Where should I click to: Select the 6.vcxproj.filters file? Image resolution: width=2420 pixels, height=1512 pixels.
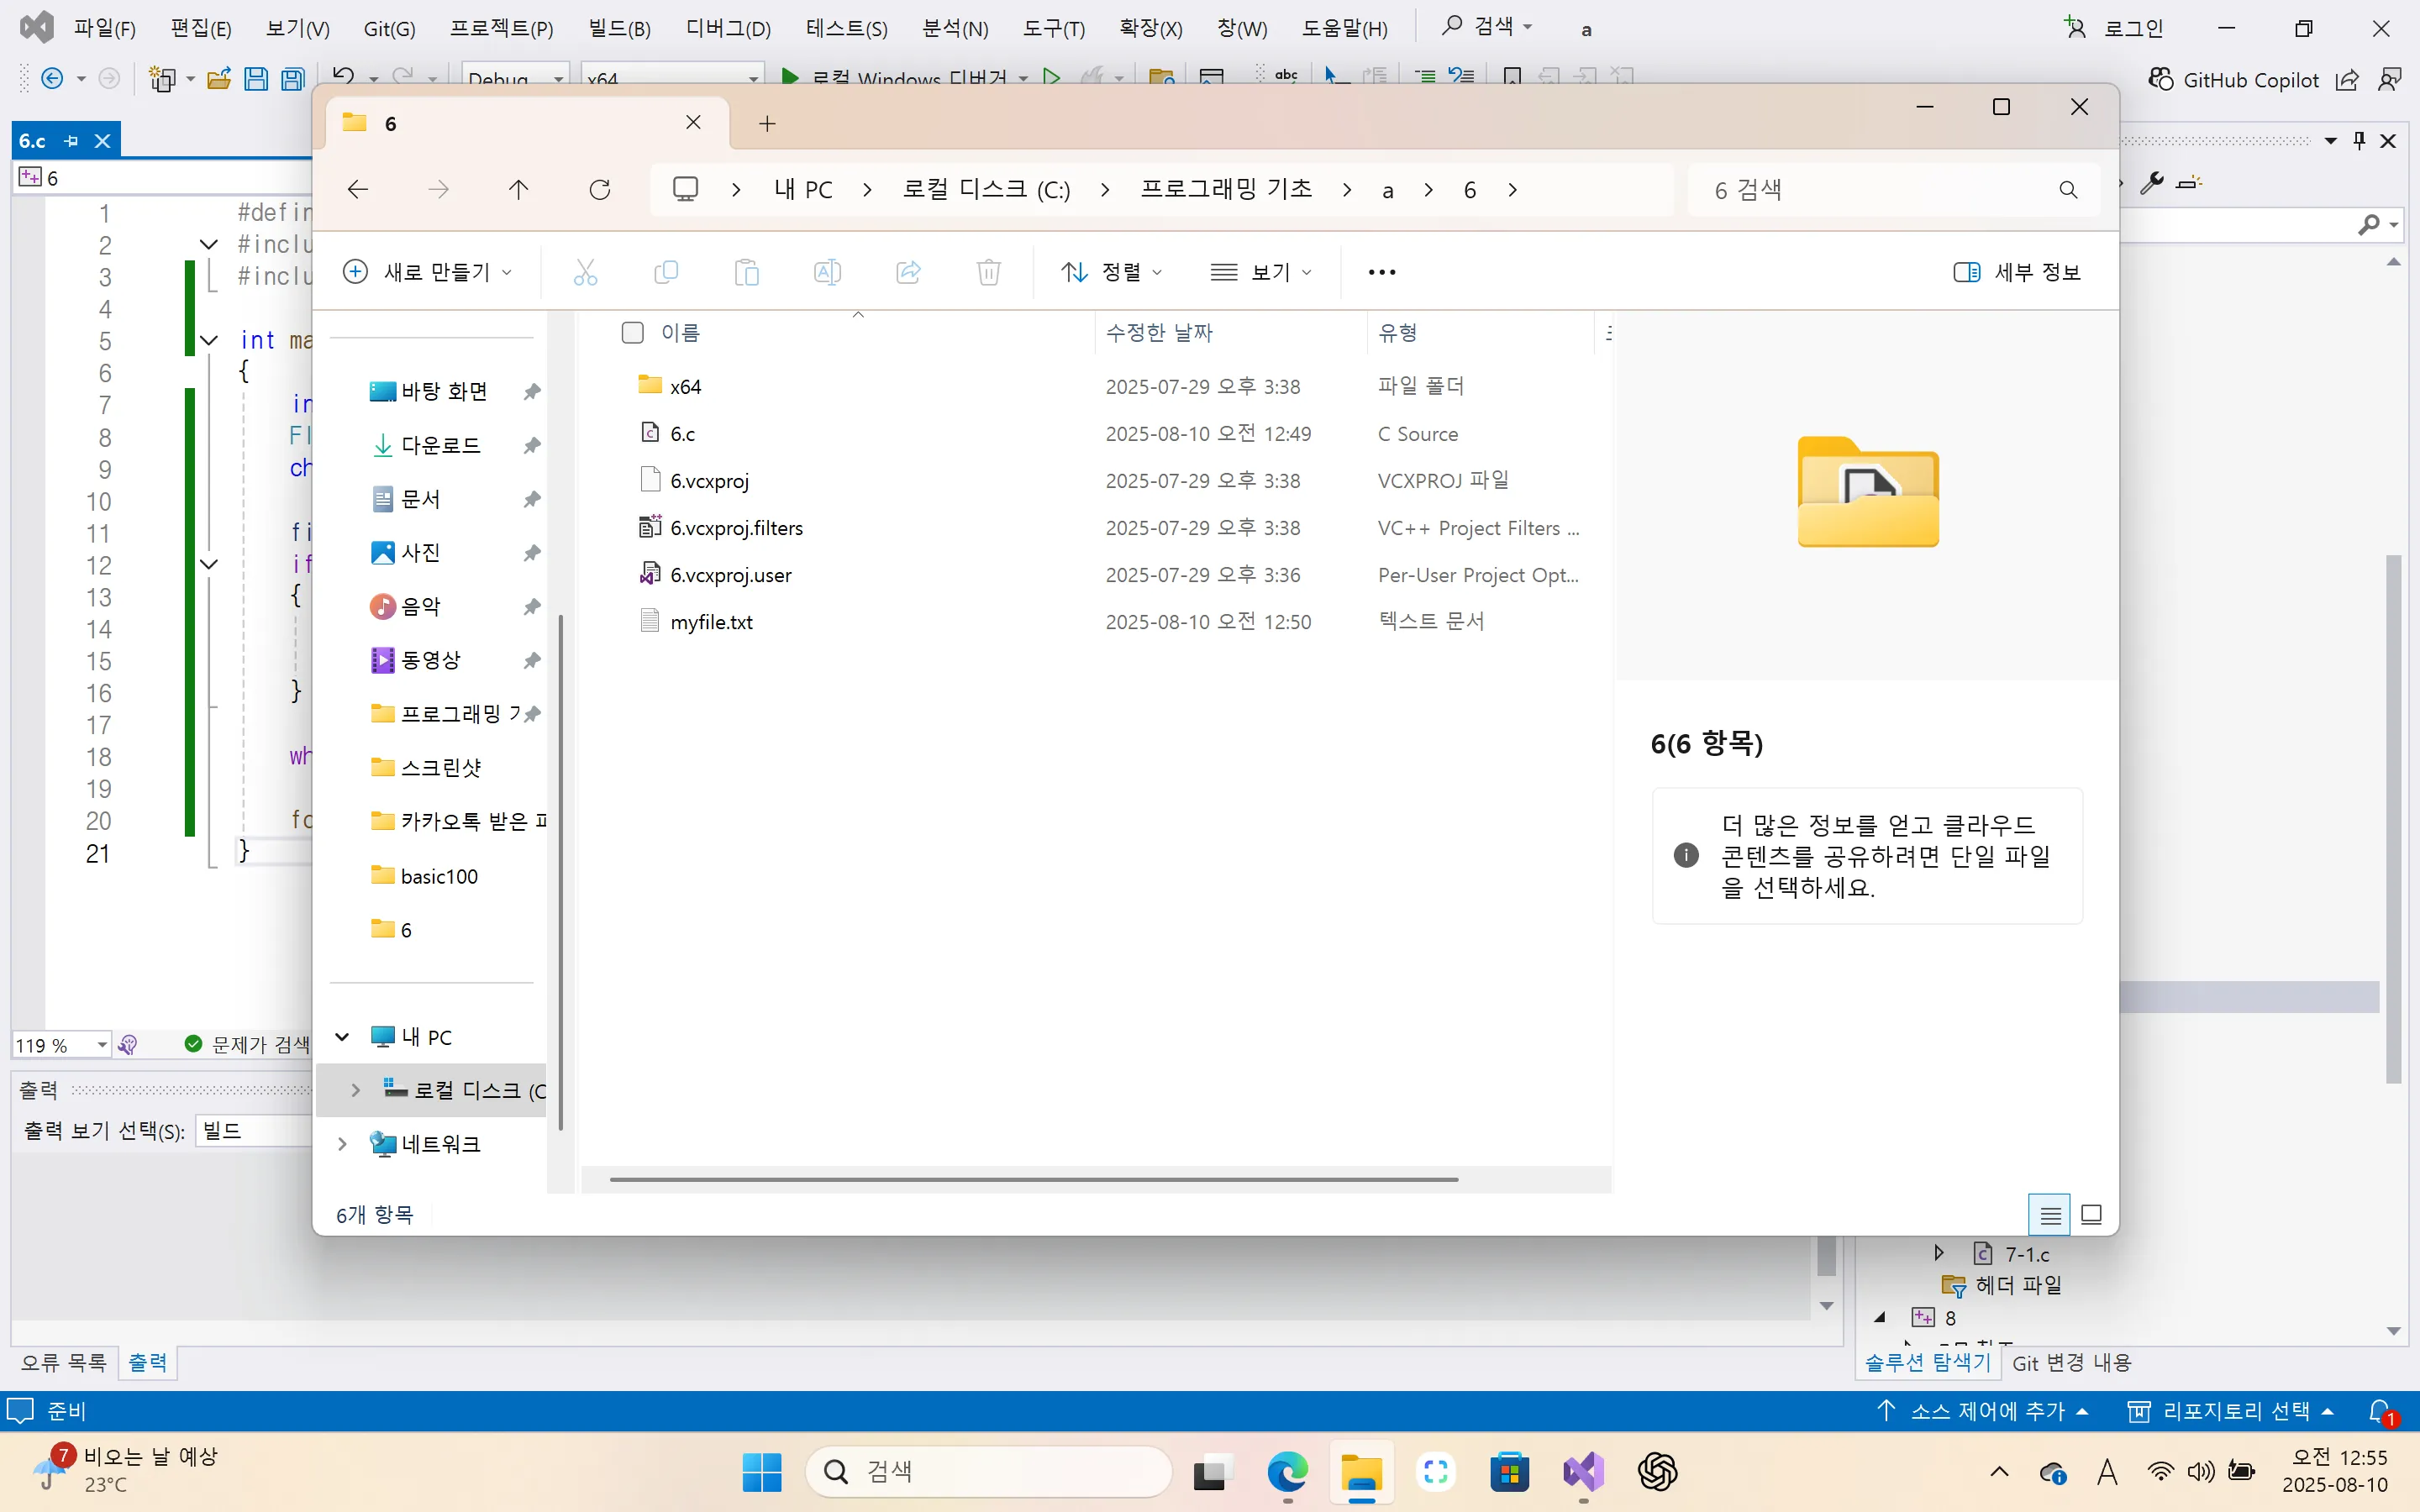coord(736,528)
